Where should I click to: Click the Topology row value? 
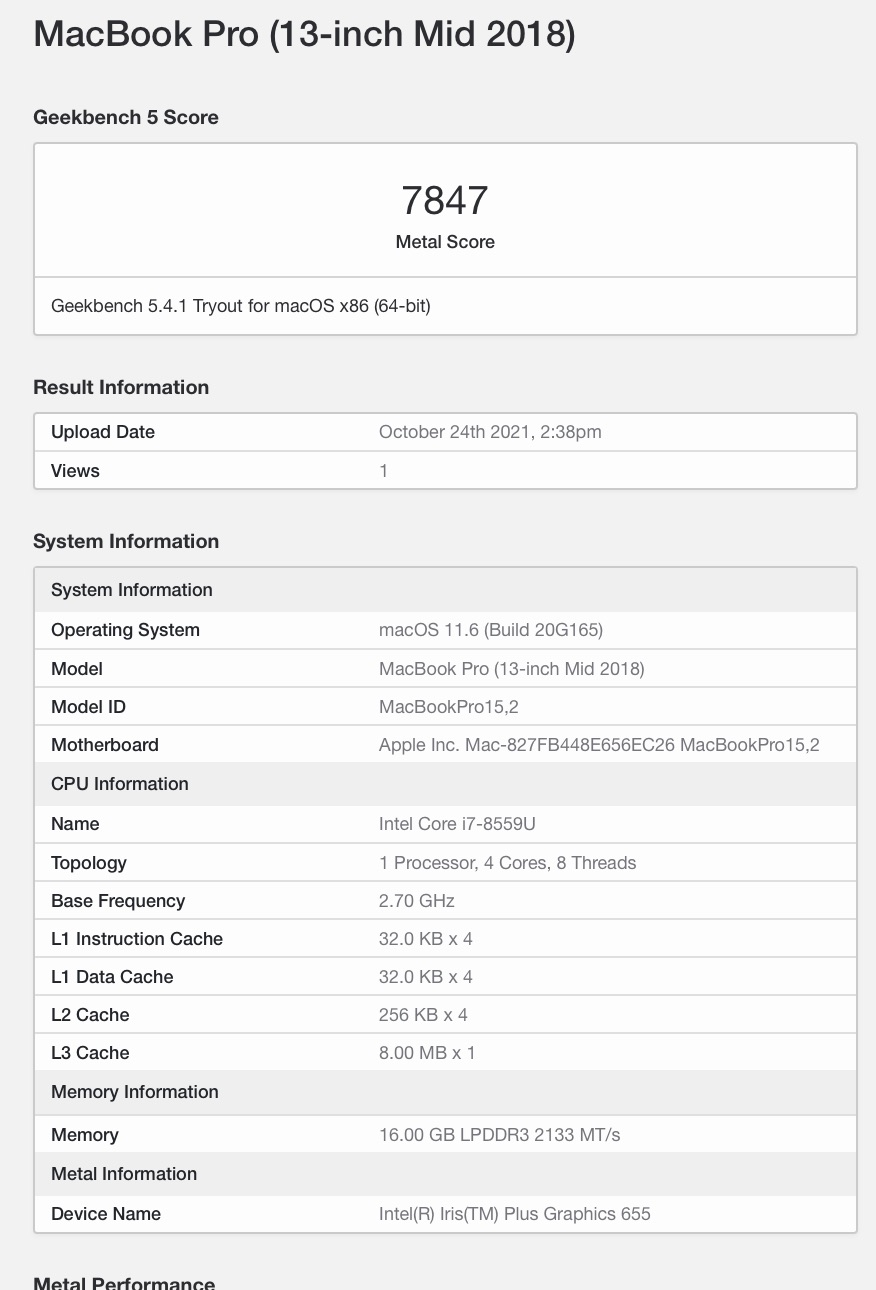508,863
